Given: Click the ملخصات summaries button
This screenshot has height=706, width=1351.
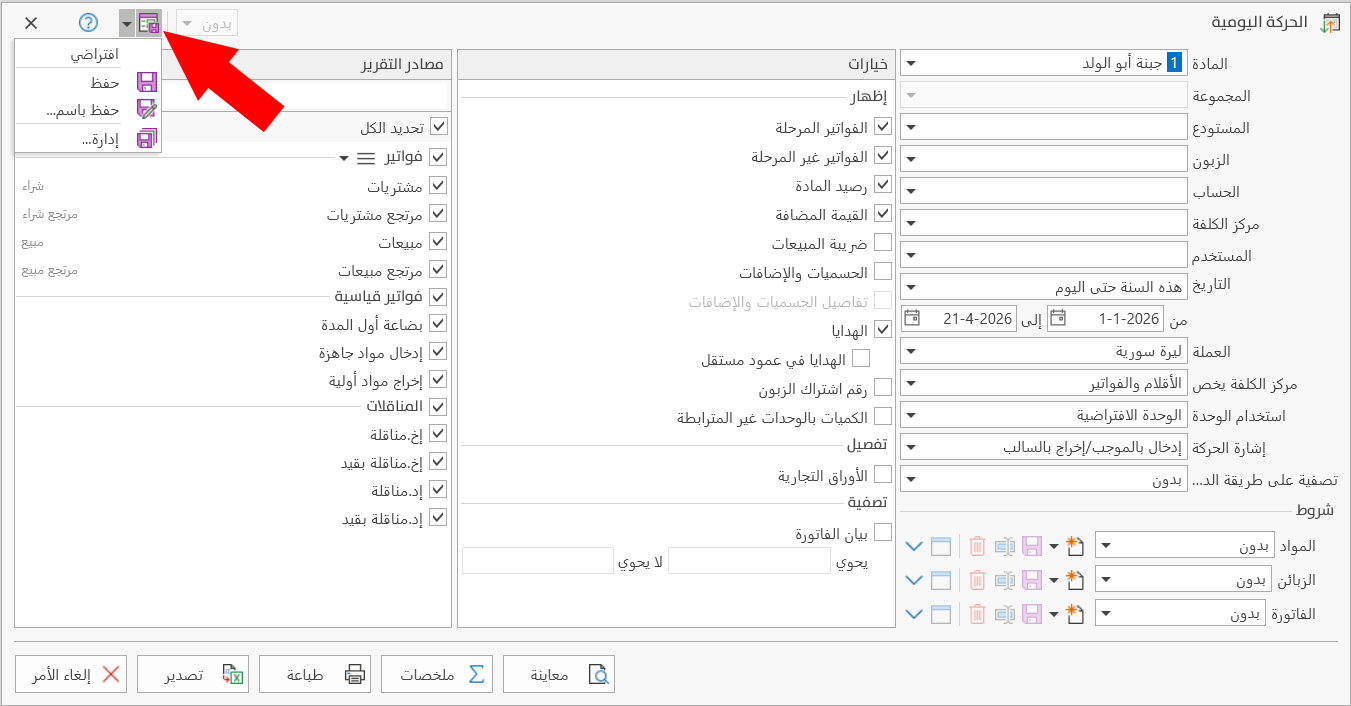Looking at the screenshot, I should (x=437, y=674).
